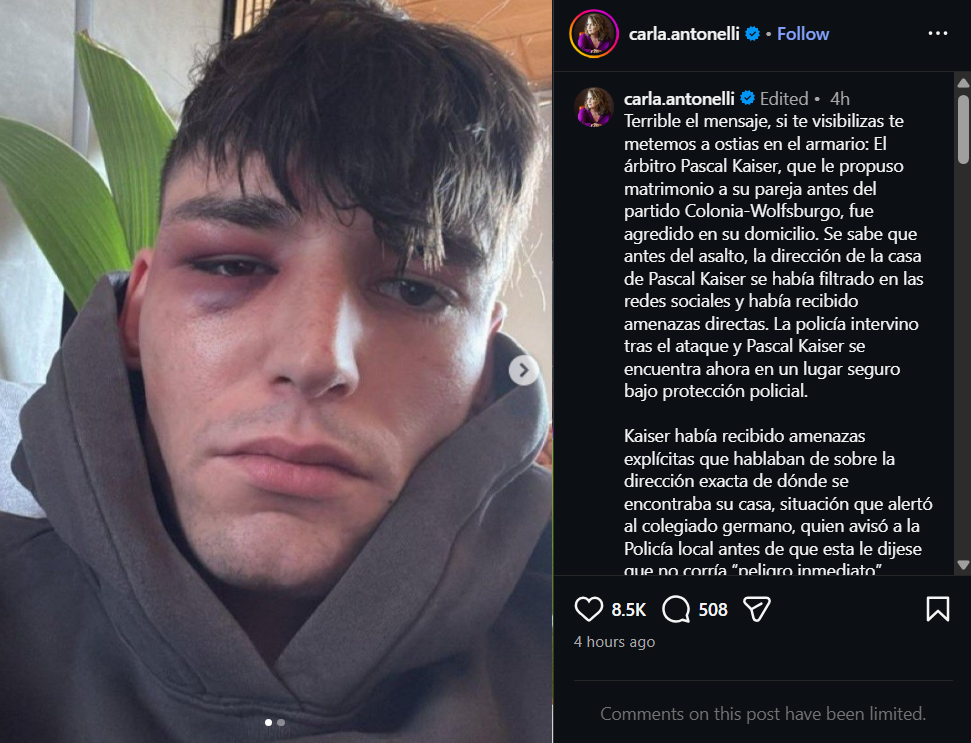971x743 pixels.
Task: Select the second carousel dot indicator
Action: pos(281,723)
